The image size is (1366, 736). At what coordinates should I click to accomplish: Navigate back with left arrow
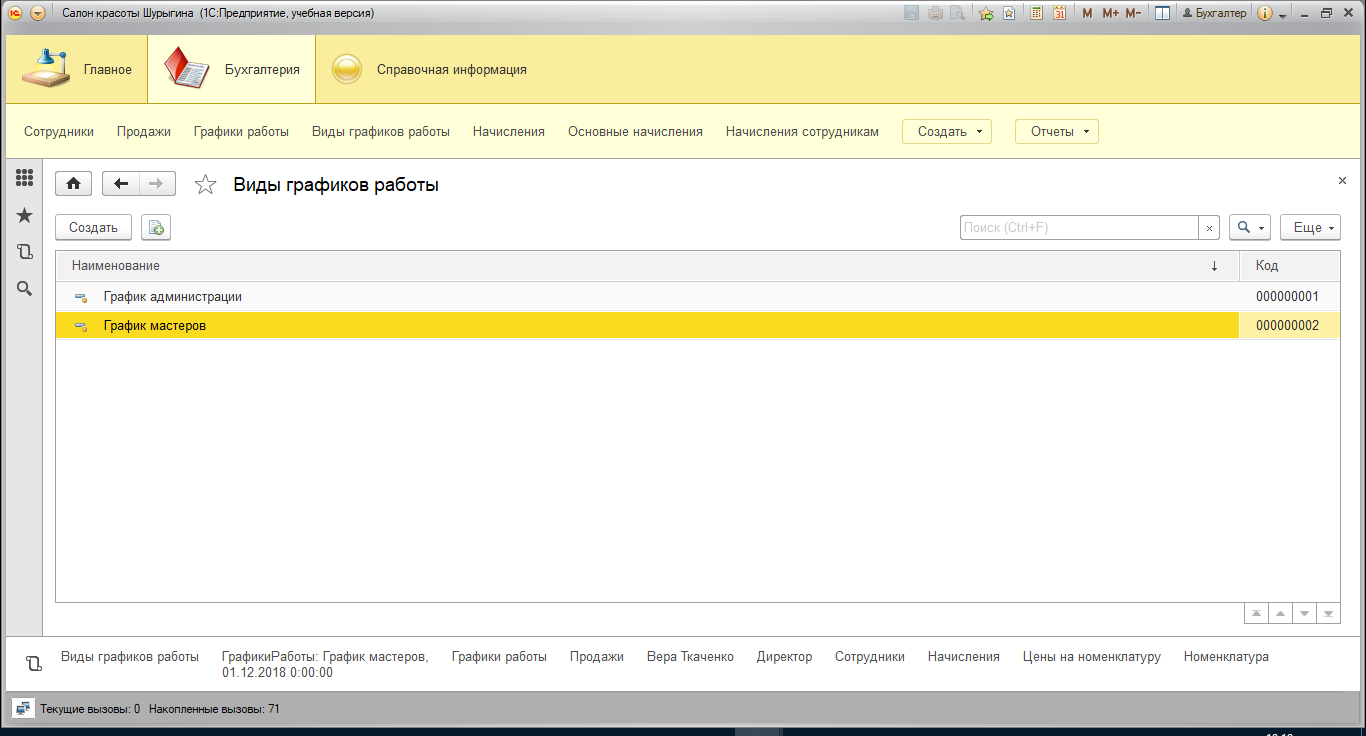click(121, 184)
